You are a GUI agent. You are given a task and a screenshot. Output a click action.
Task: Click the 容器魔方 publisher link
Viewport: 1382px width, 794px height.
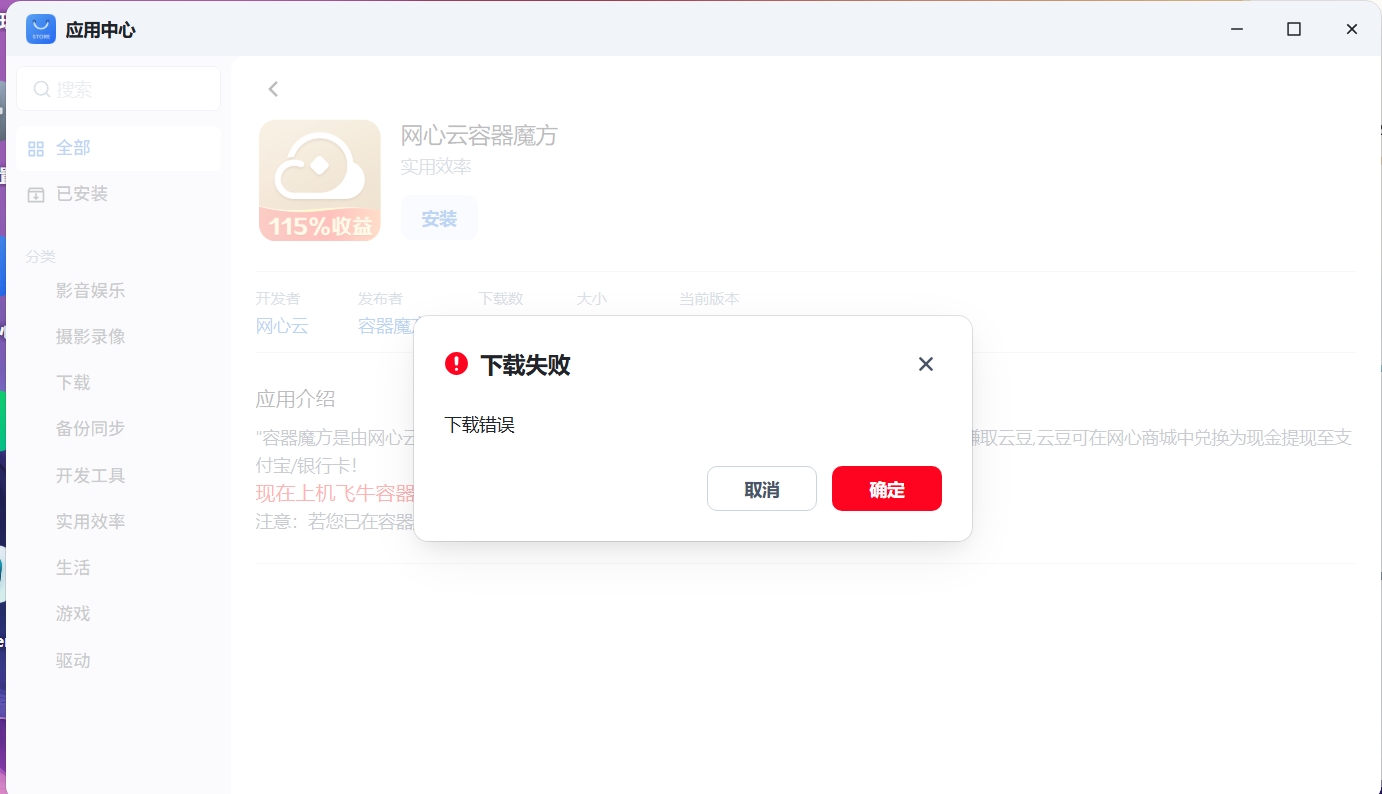coord(386,326)
